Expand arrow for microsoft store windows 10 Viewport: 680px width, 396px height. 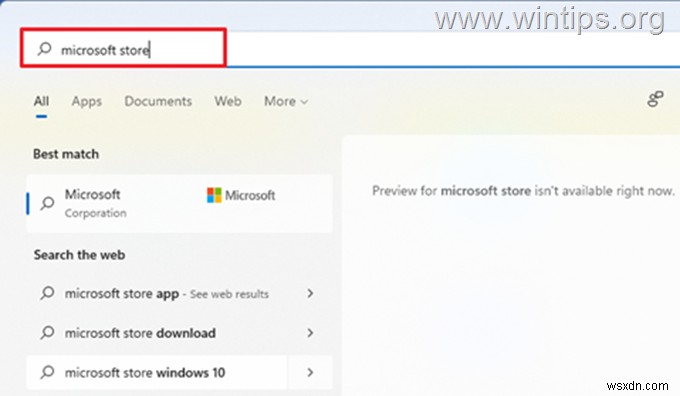coord(310,373)
